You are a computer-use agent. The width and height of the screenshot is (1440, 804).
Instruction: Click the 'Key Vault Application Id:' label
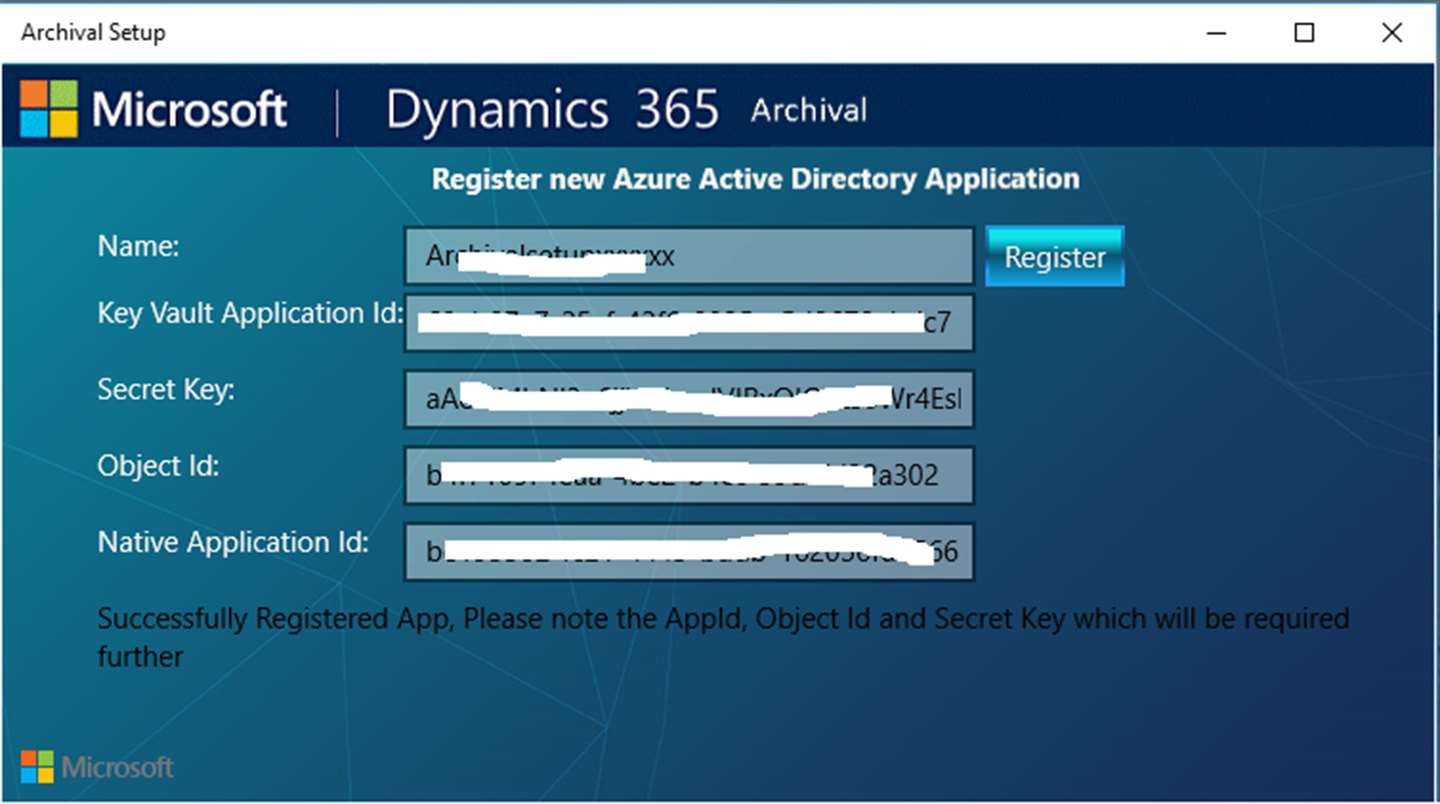click(x=250, y=314)
